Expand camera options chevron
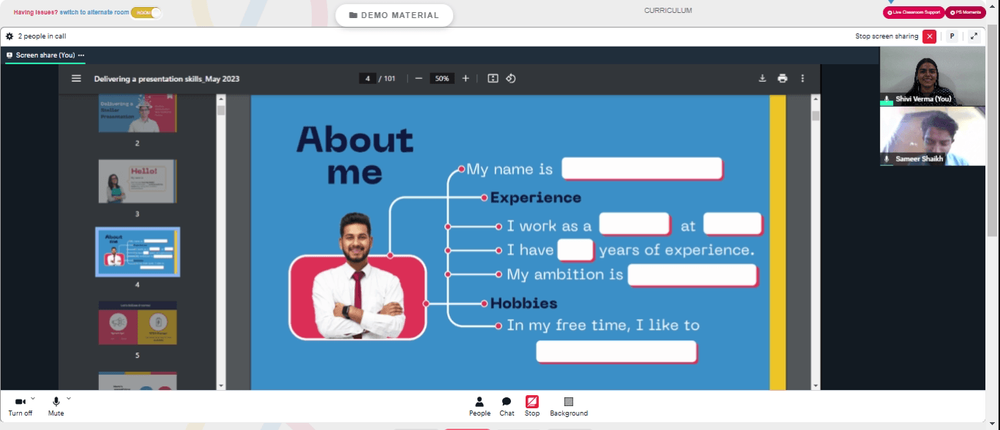Image resolution: width=1000 pixels, height=430 pixels. tap(33, 399)
